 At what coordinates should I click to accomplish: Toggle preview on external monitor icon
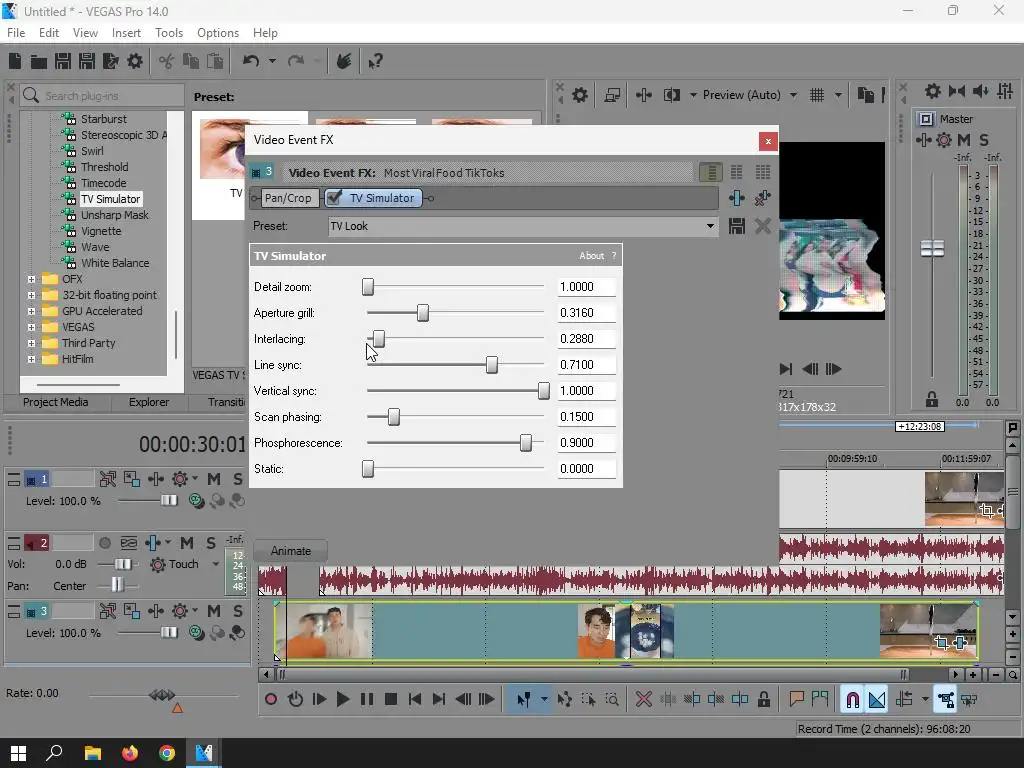click(612, 95)
